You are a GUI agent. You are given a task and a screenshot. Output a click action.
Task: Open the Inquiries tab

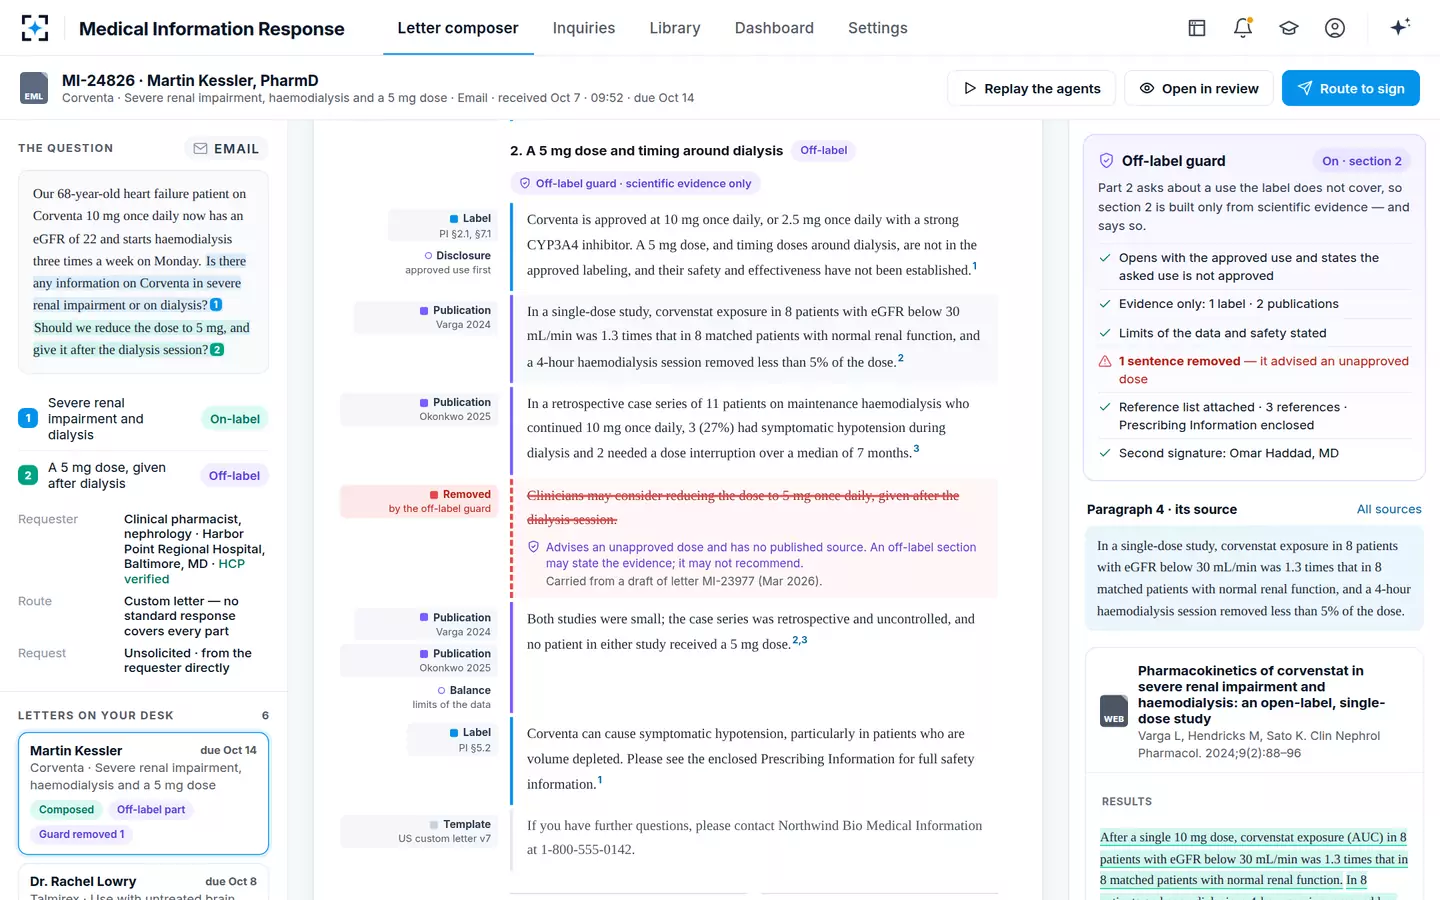coord(584,28)
